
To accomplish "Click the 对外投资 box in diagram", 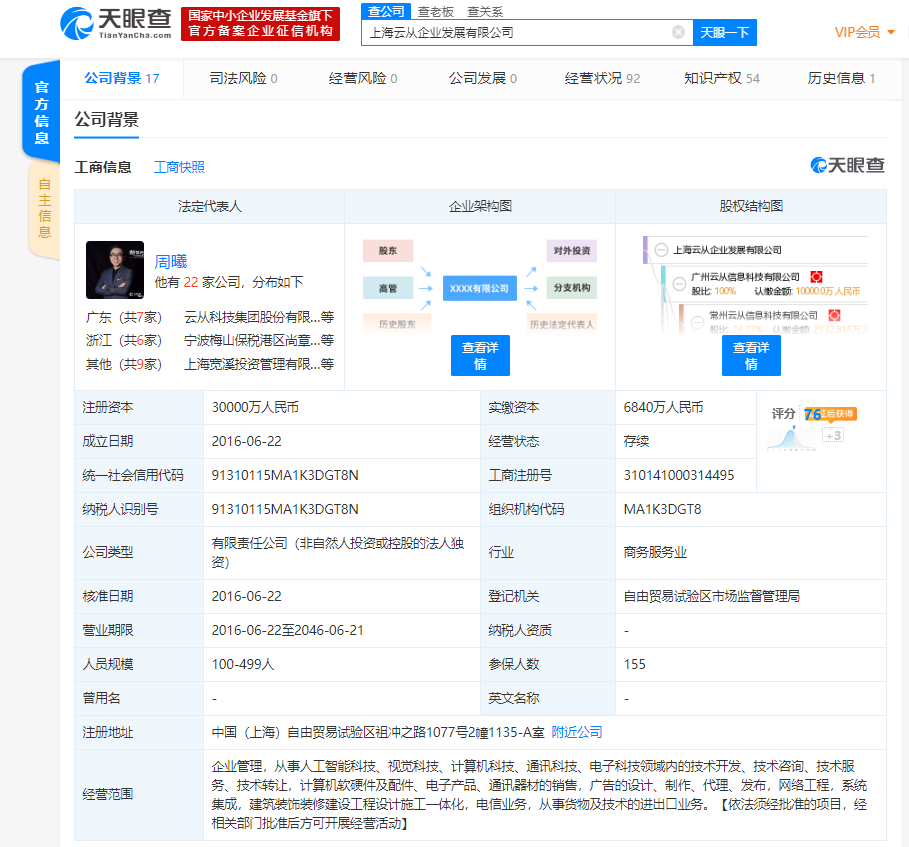I will 572,250.
